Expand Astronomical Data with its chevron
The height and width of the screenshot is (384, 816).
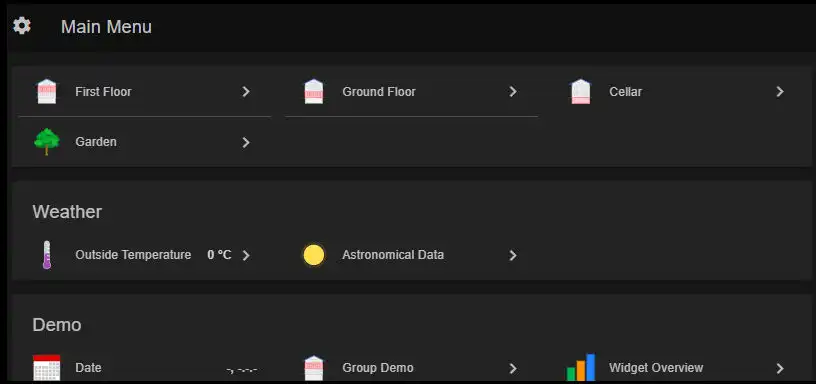pyautogui.click(x=513, y=255)
